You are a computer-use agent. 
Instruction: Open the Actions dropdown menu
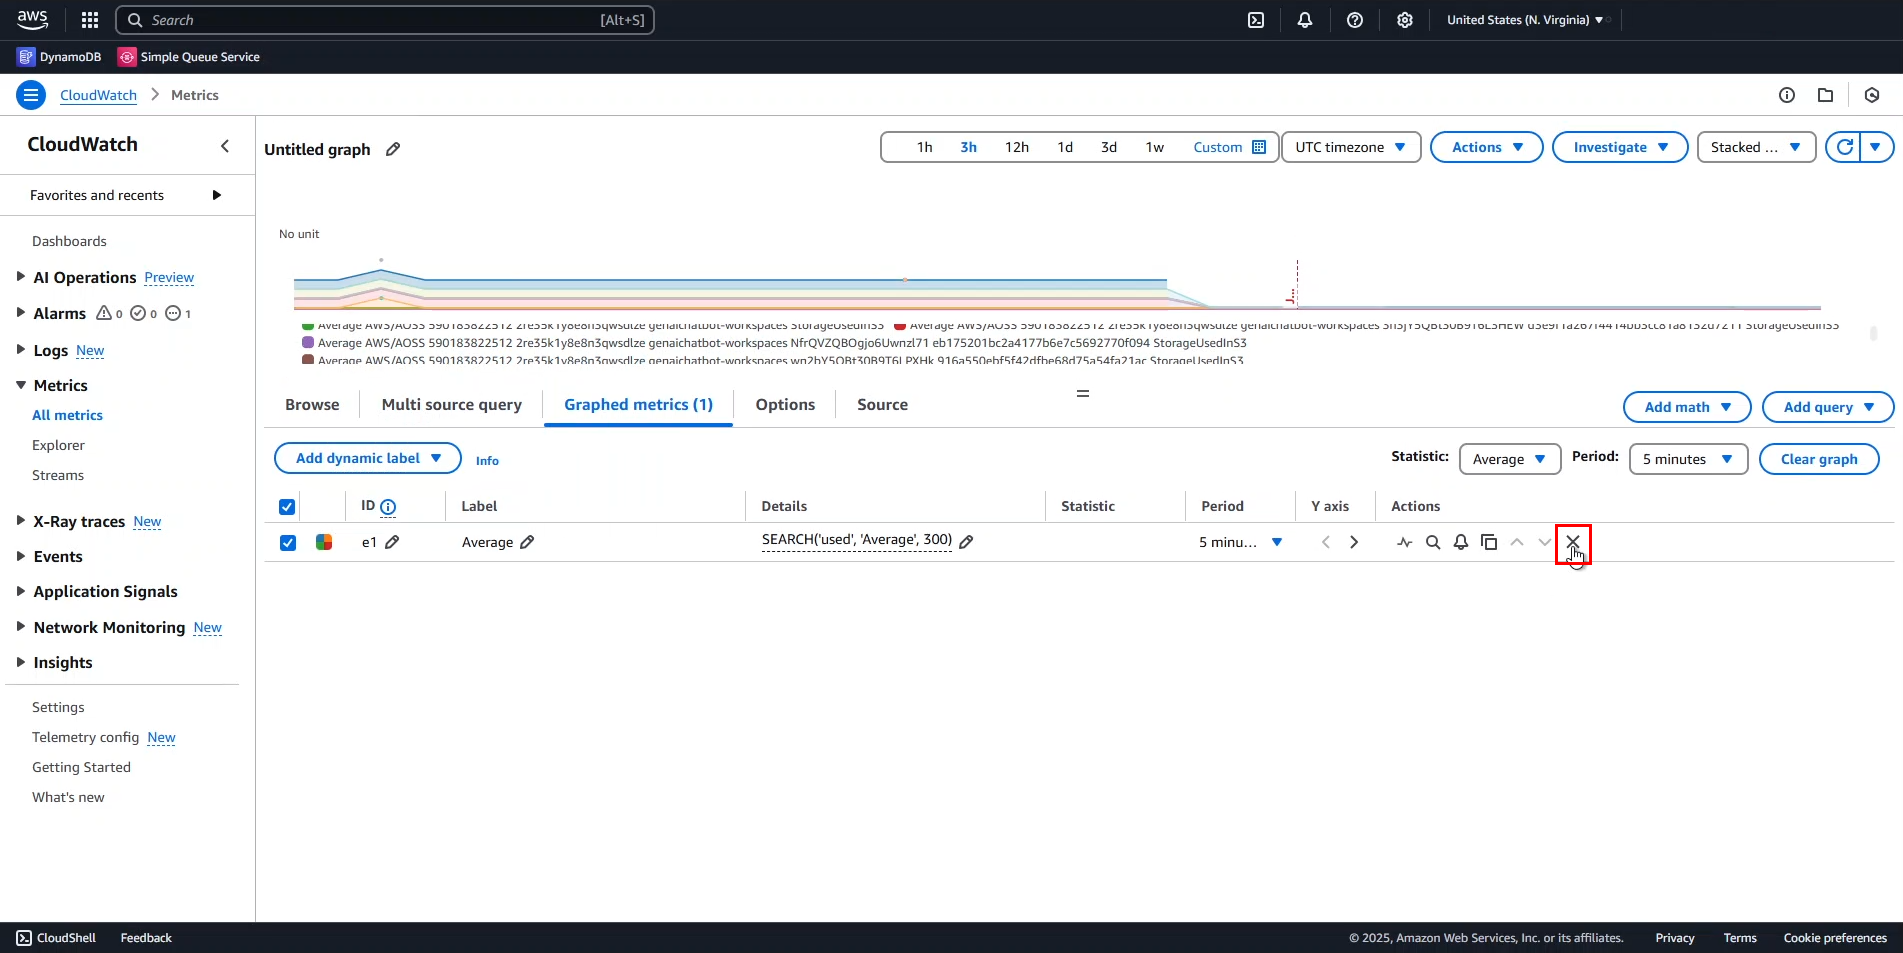(x=1486, y=147)
